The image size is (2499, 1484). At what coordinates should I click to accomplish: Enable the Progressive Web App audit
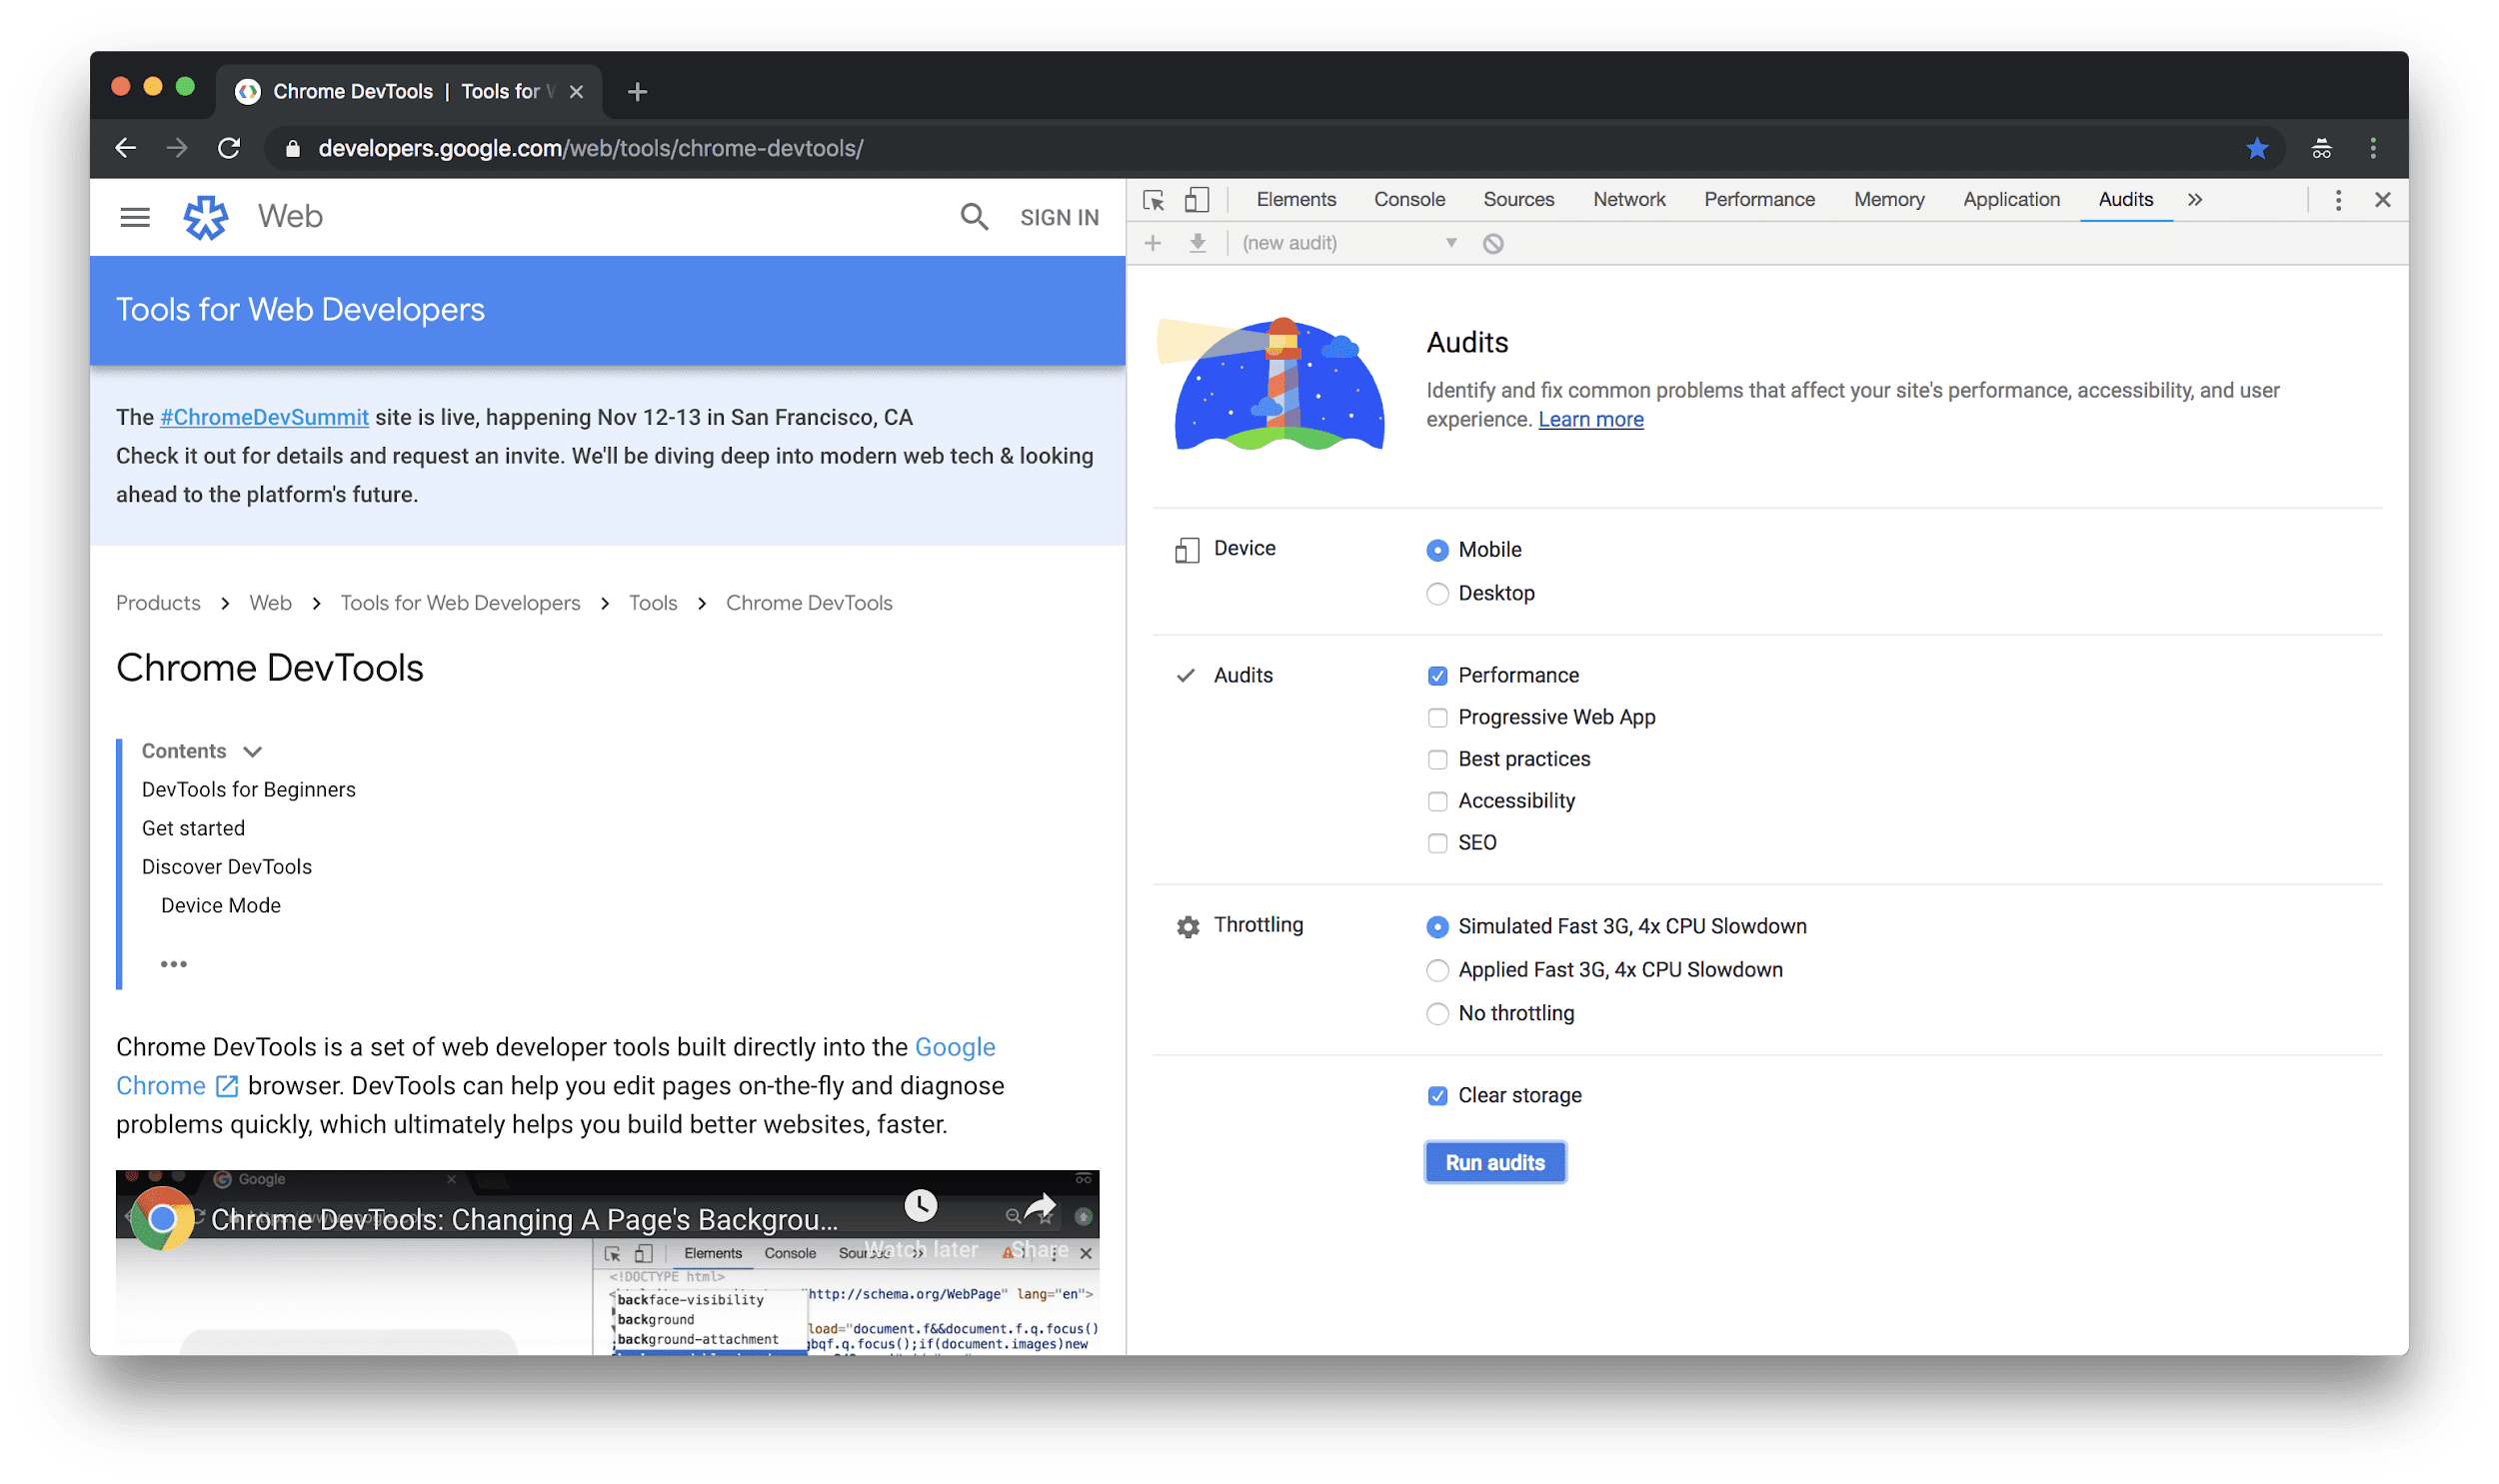1436,718
